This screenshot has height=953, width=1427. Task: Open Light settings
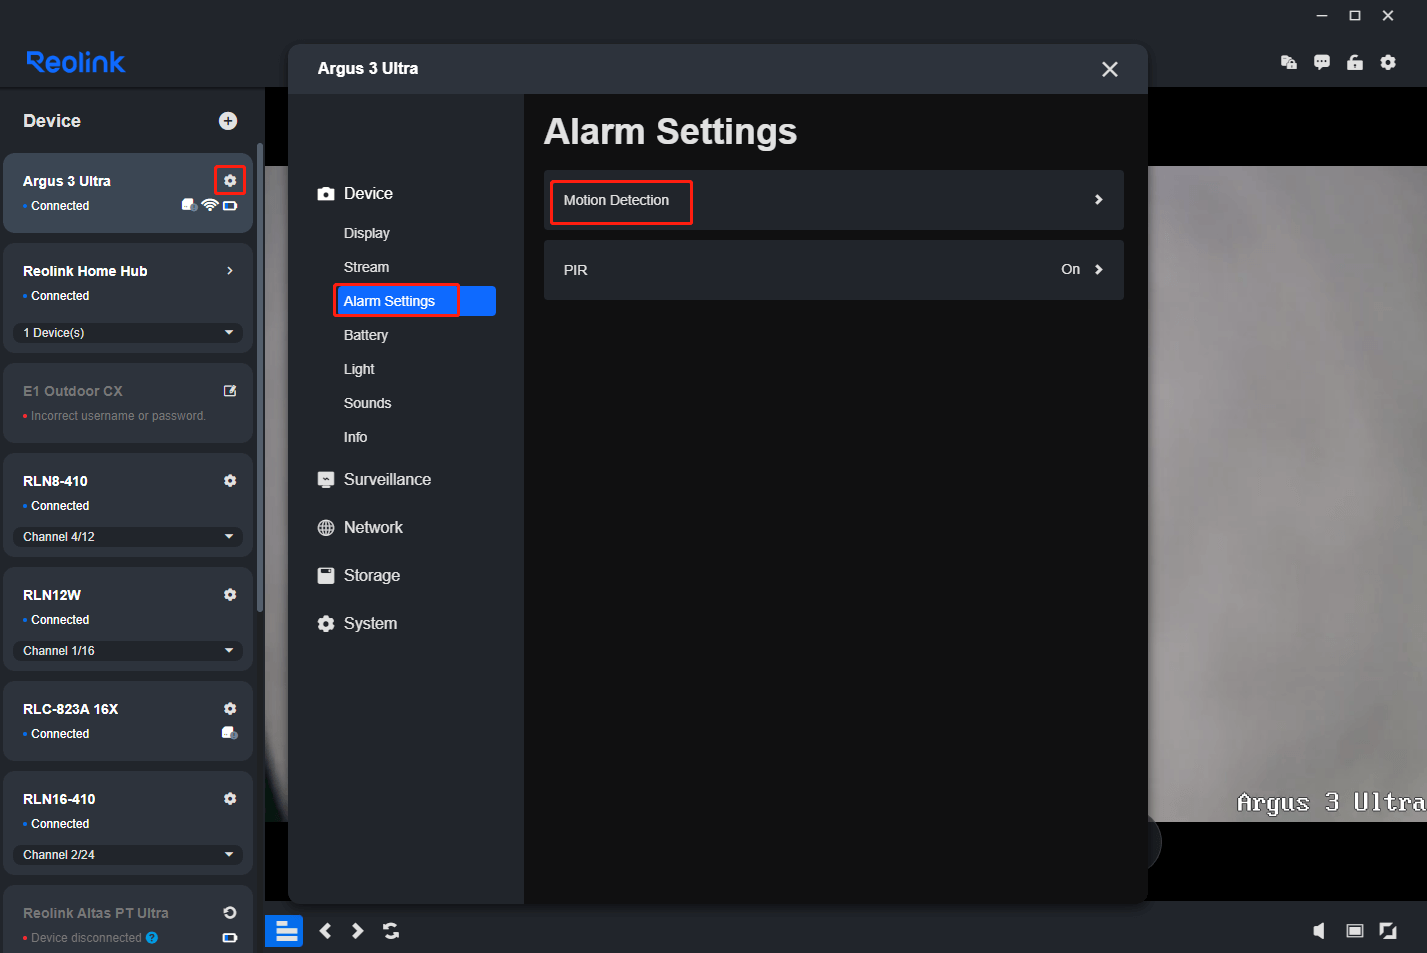[x=359, y=369]
